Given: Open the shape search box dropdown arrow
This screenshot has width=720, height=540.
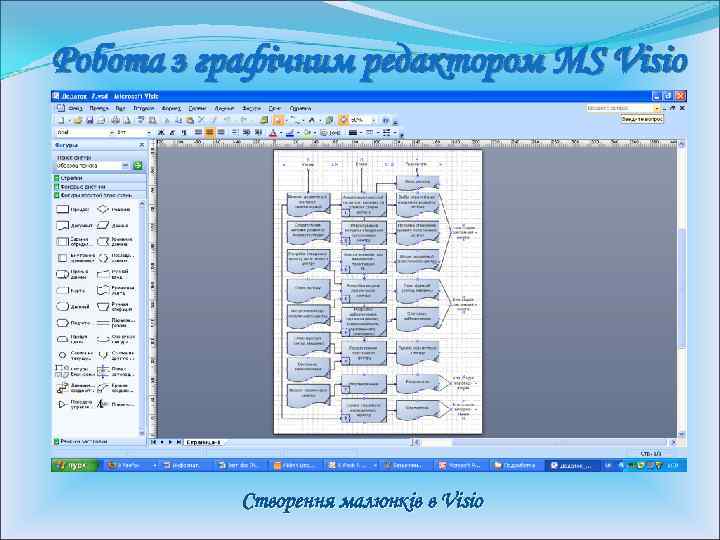Looking at the screenshot, I should pos(125,165).
